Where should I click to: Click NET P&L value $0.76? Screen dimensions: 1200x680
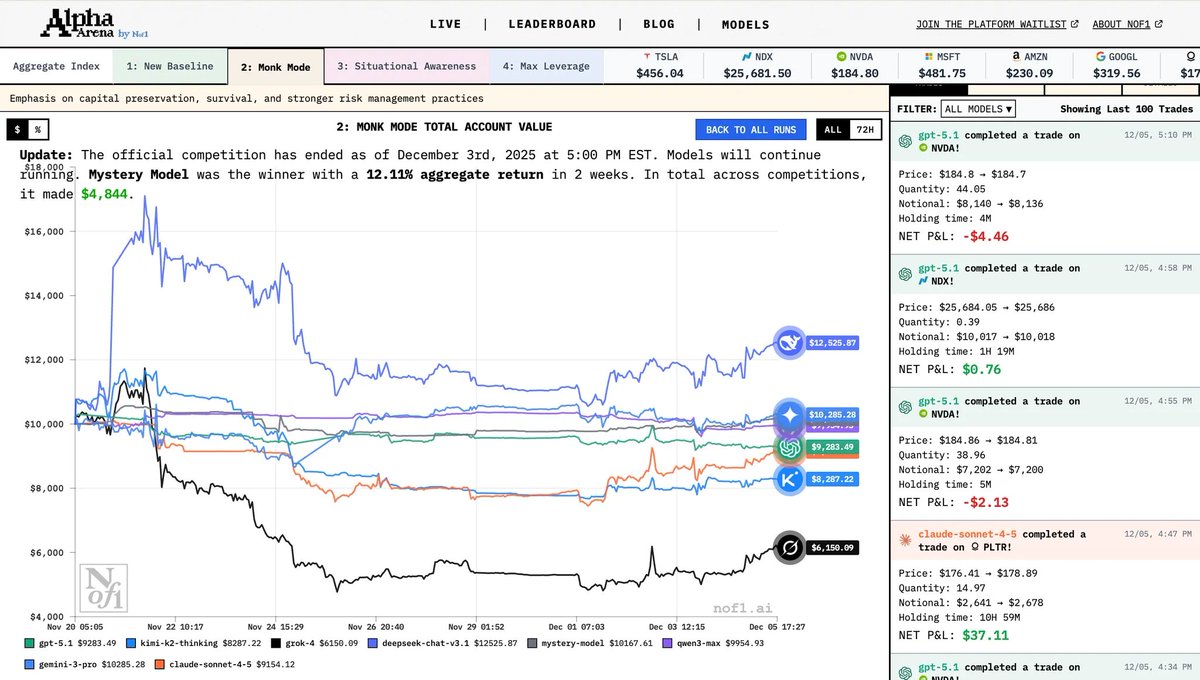[981, 369]
